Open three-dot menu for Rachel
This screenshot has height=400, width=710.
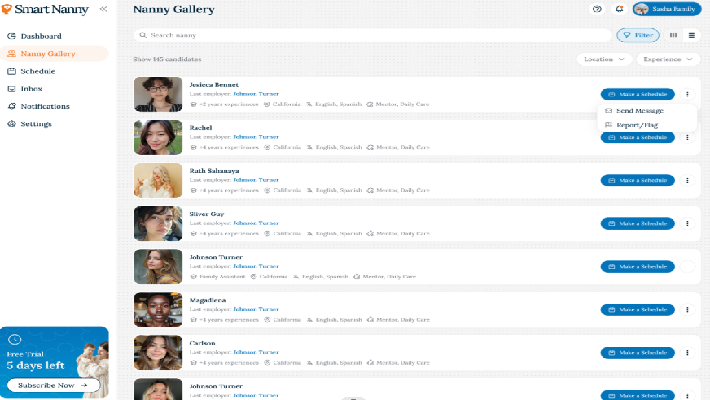coord(687,137)
